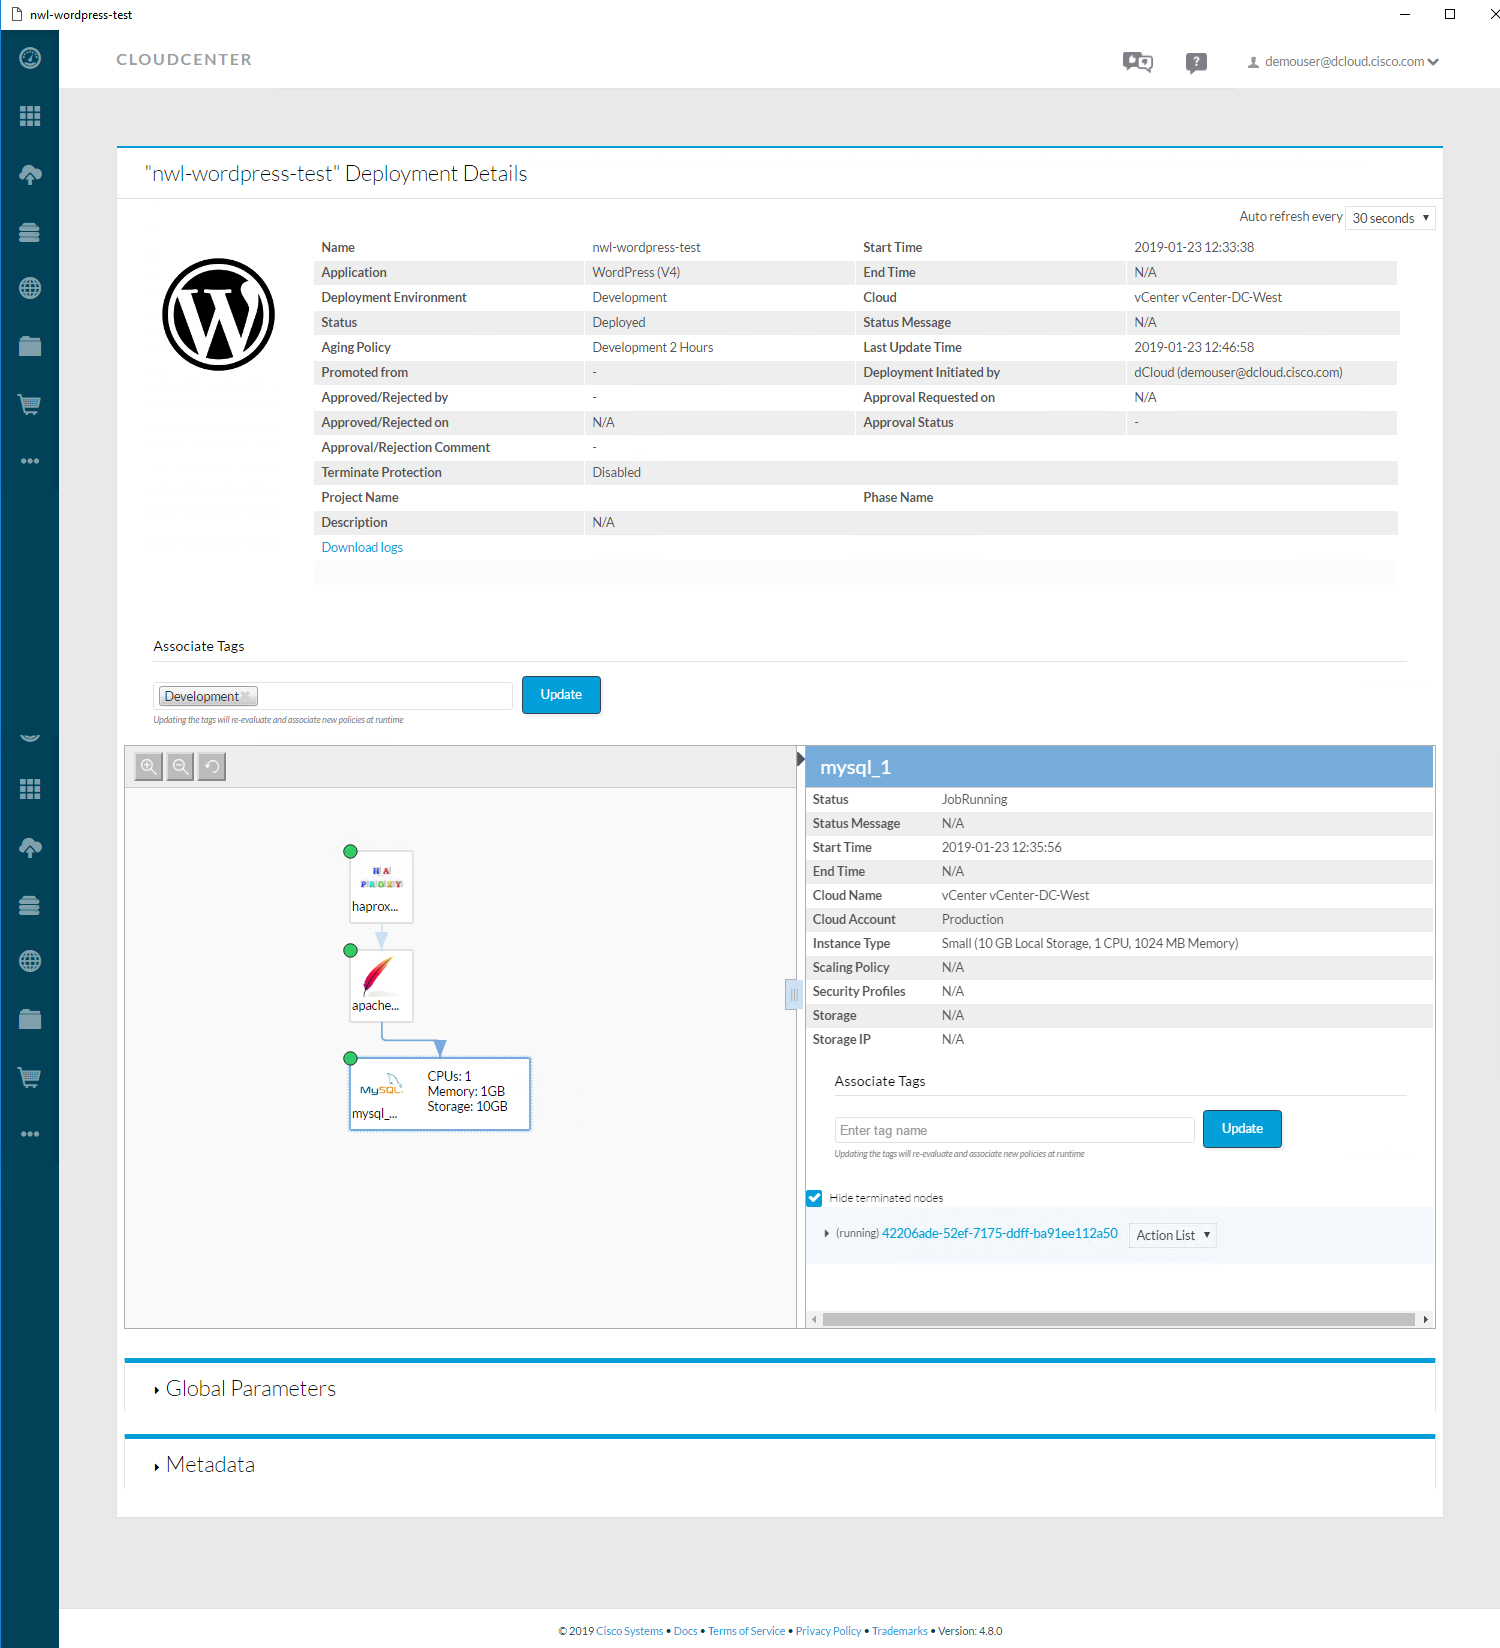The width and height of the screenshot is (1500, 1648).
Task: Open the Auto refresh 30 seconds dropdown
Action: coord(1390,218)
